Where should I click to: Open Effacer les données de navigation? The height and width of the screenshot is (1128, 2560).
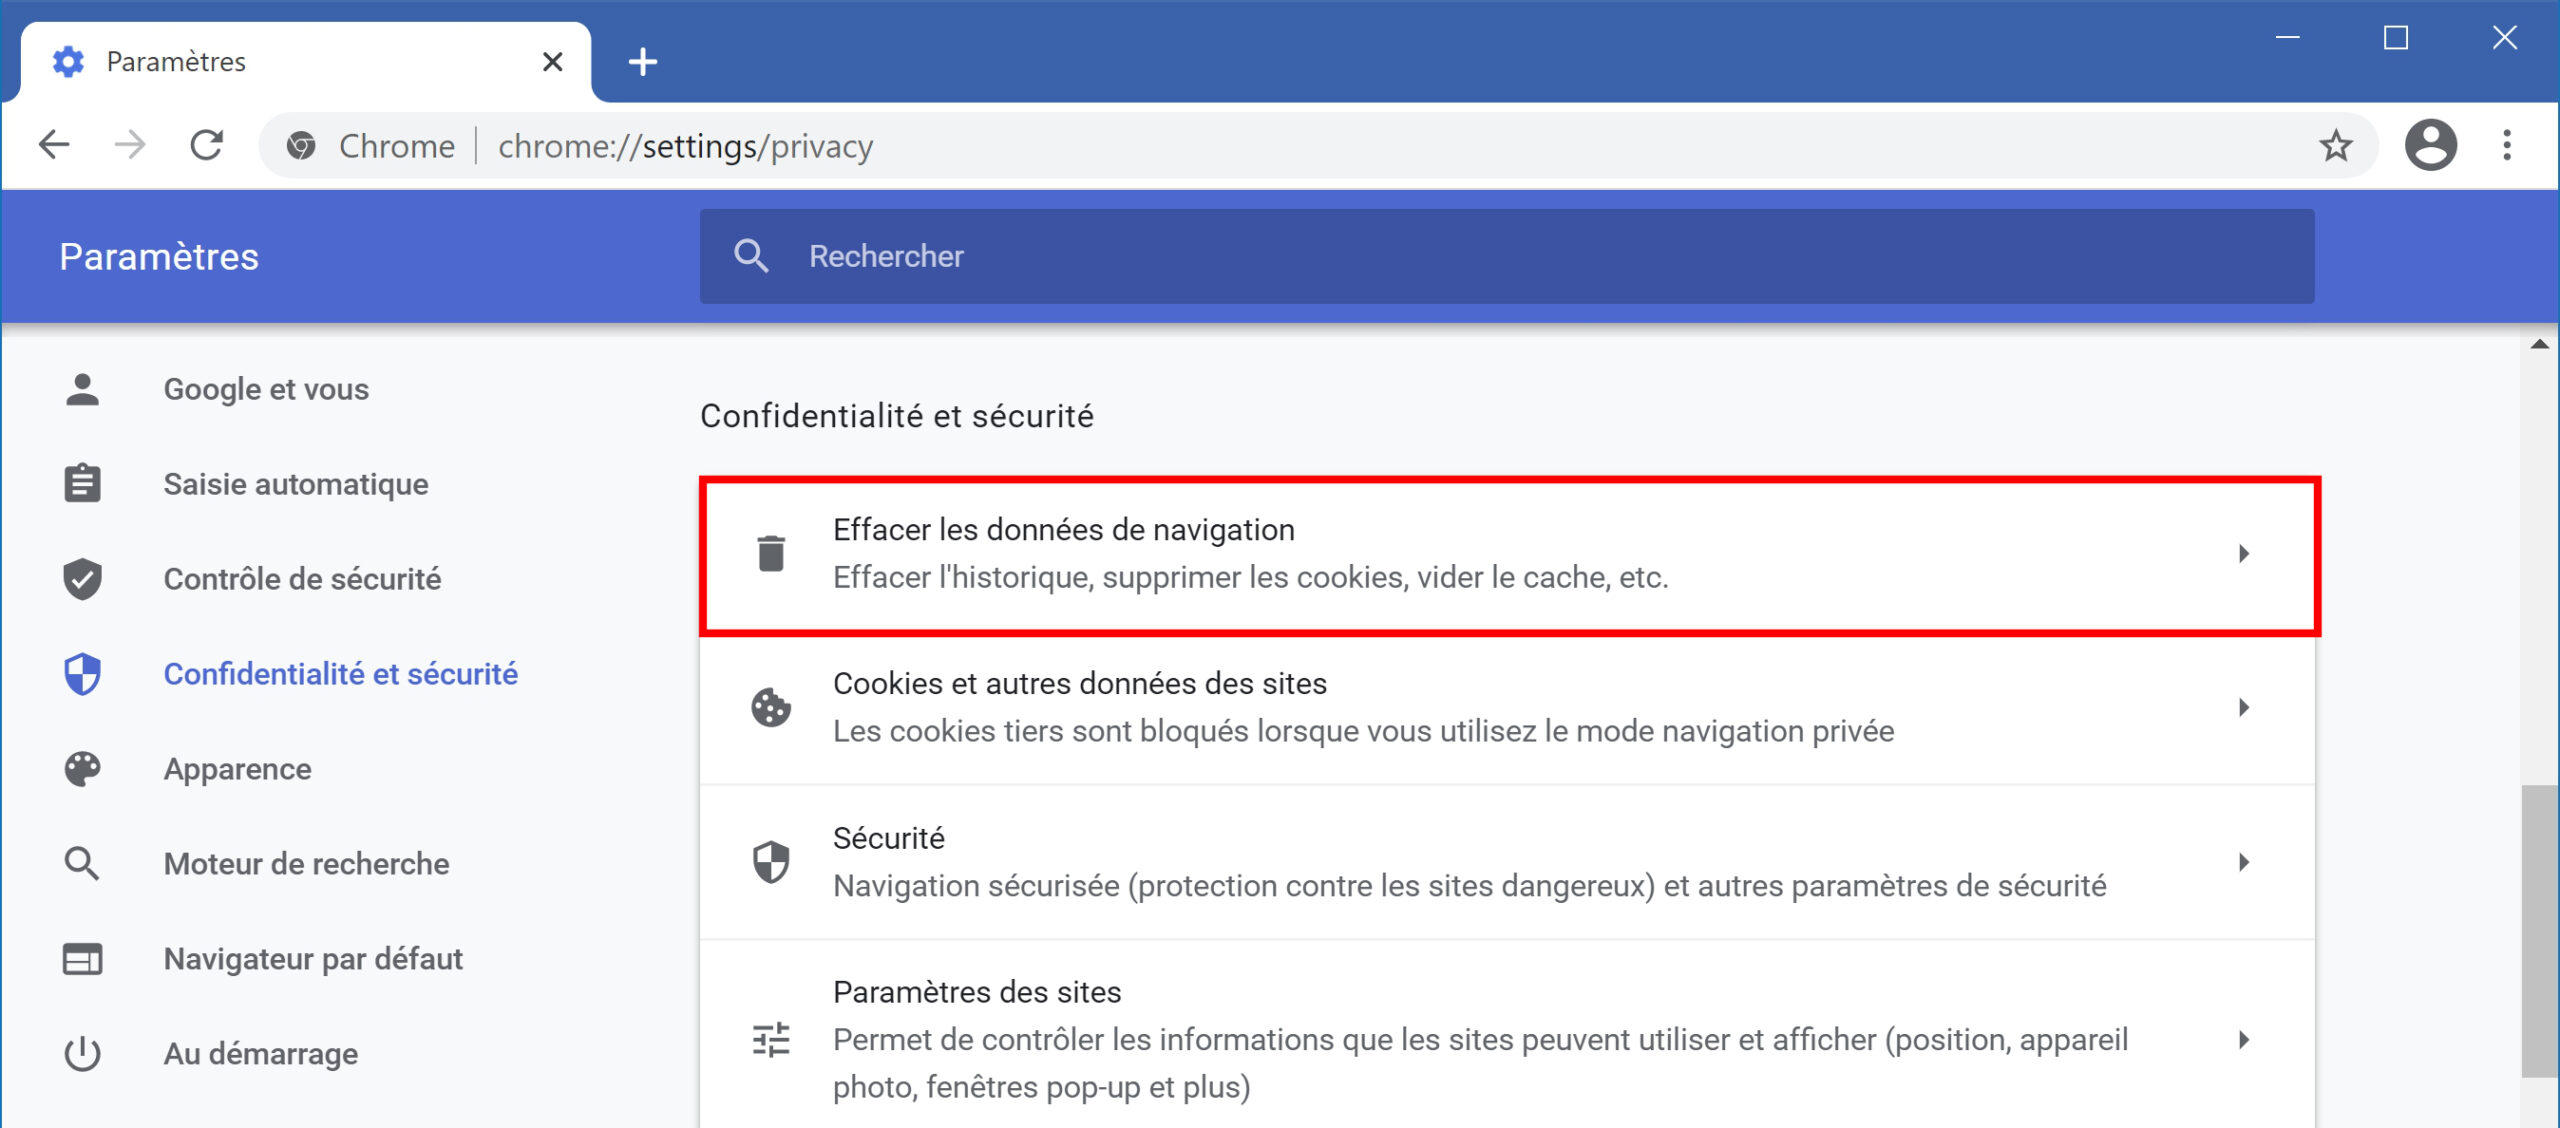tap(1509, 555)
